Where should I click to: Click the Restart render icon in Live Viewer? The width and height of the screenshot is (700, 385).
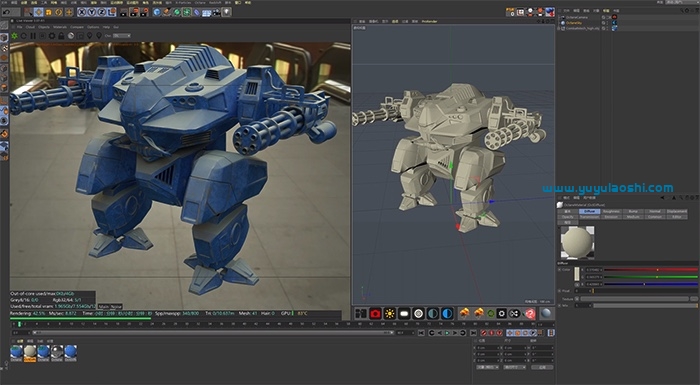tap(23, 36)
